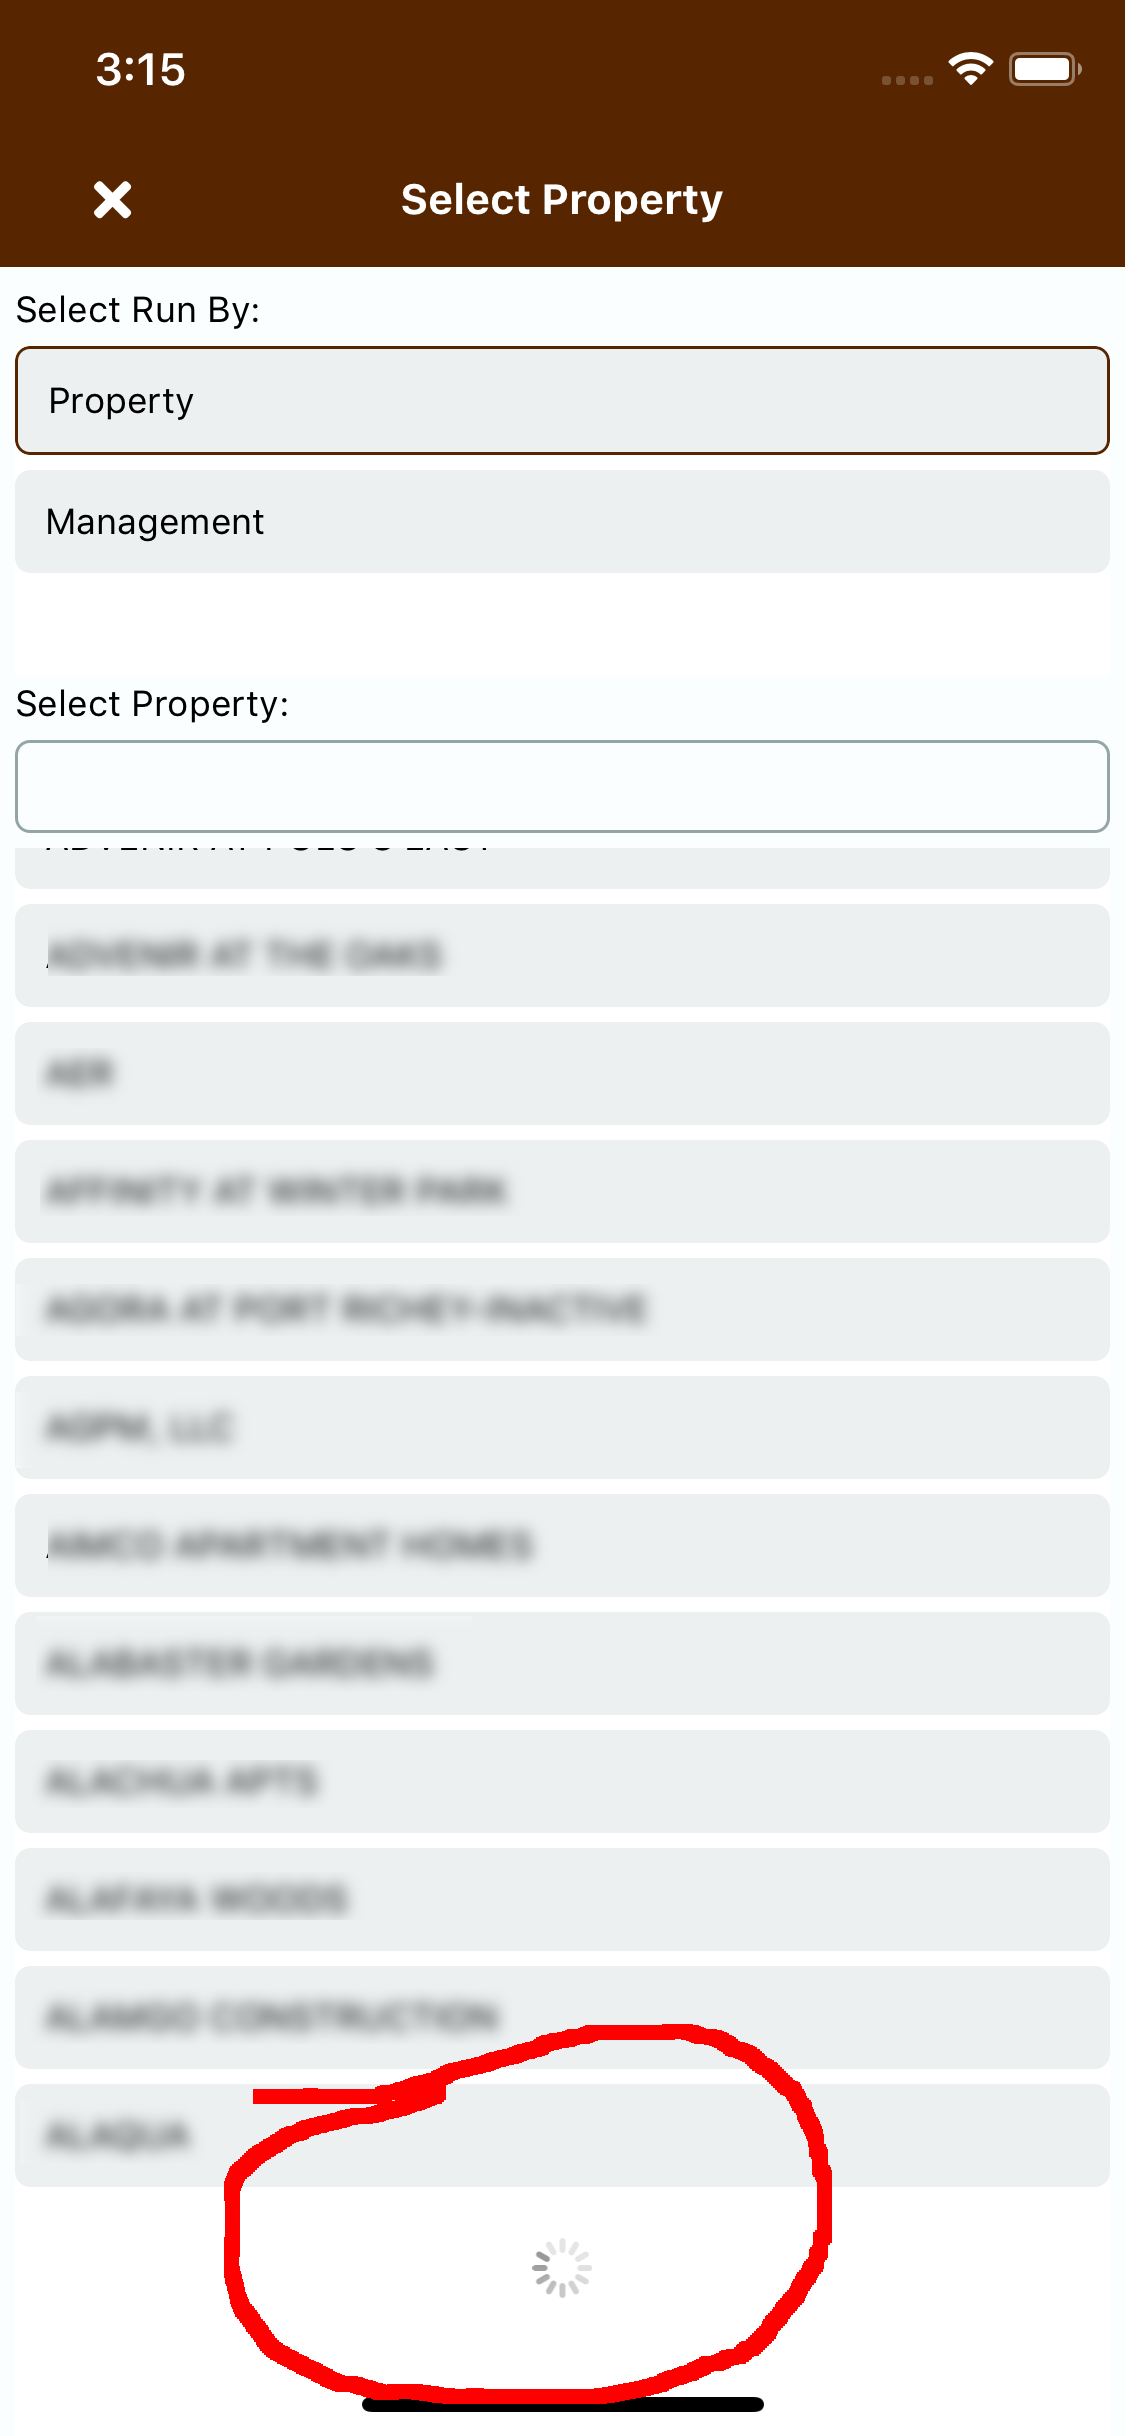Choose ALAFAYA WOODS from the list
The width and height of the screenshot is (1125, 2436).
click(x=562, y=1900)
